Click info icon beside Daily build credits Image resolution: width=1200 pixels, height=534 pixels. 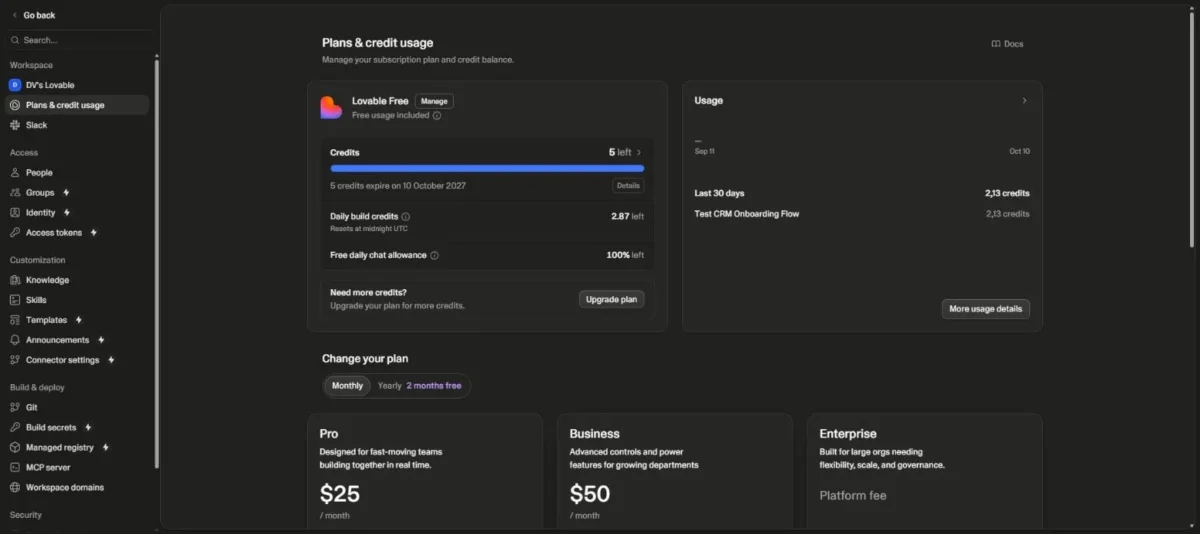coord(406,216)
